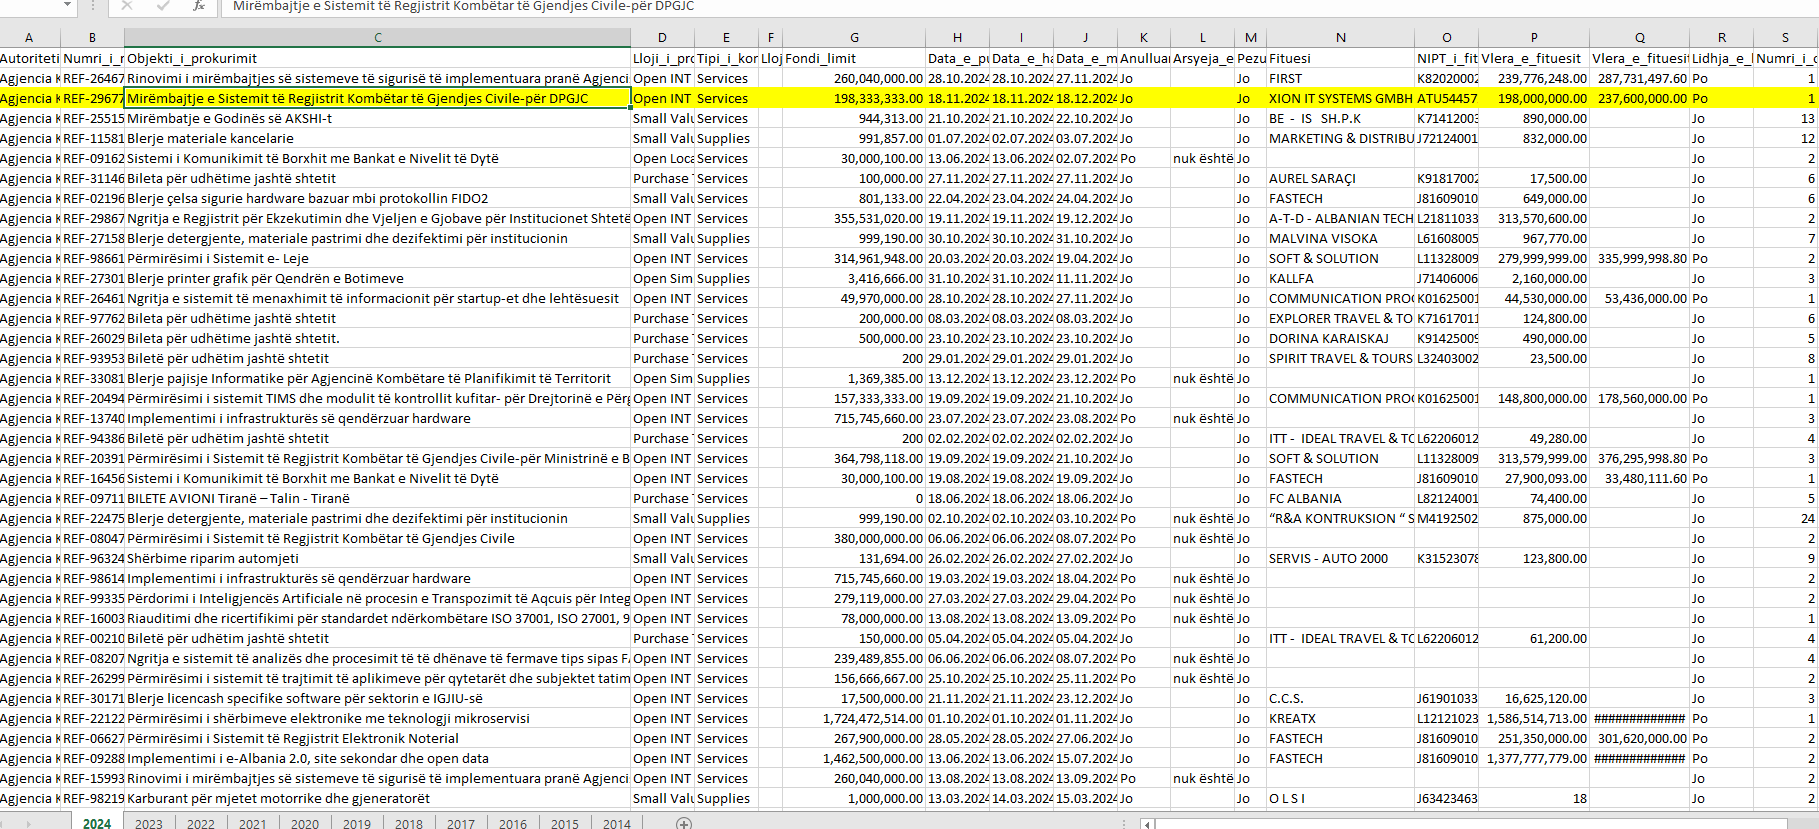Viewport: 1819px width, 829px height.
Task: Select column G header
Action: click(854, 37)
